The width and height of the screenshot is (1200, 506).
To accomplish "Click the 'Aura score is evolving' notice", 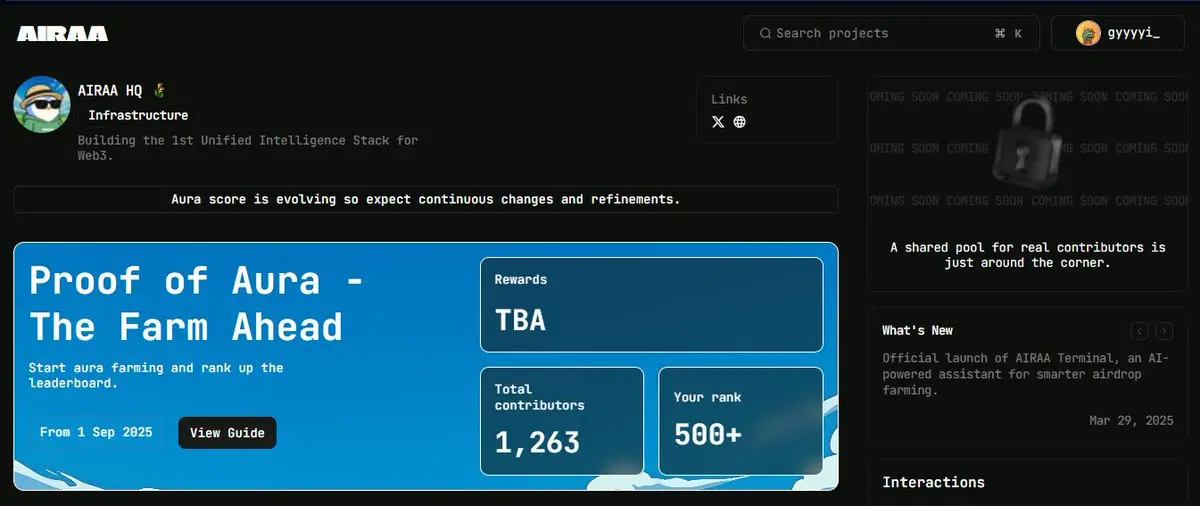I will point(426,199).
